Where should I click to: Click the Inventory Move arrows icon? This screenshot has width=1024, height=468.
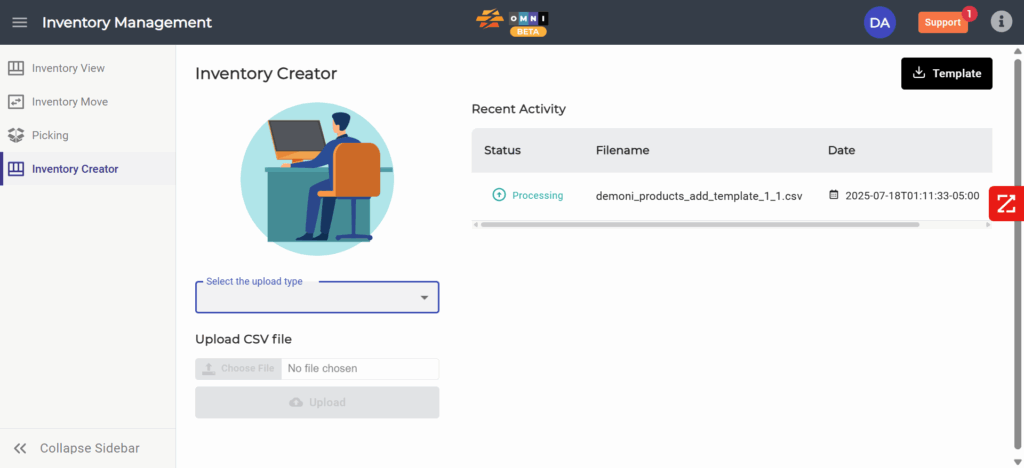[16, 102]
